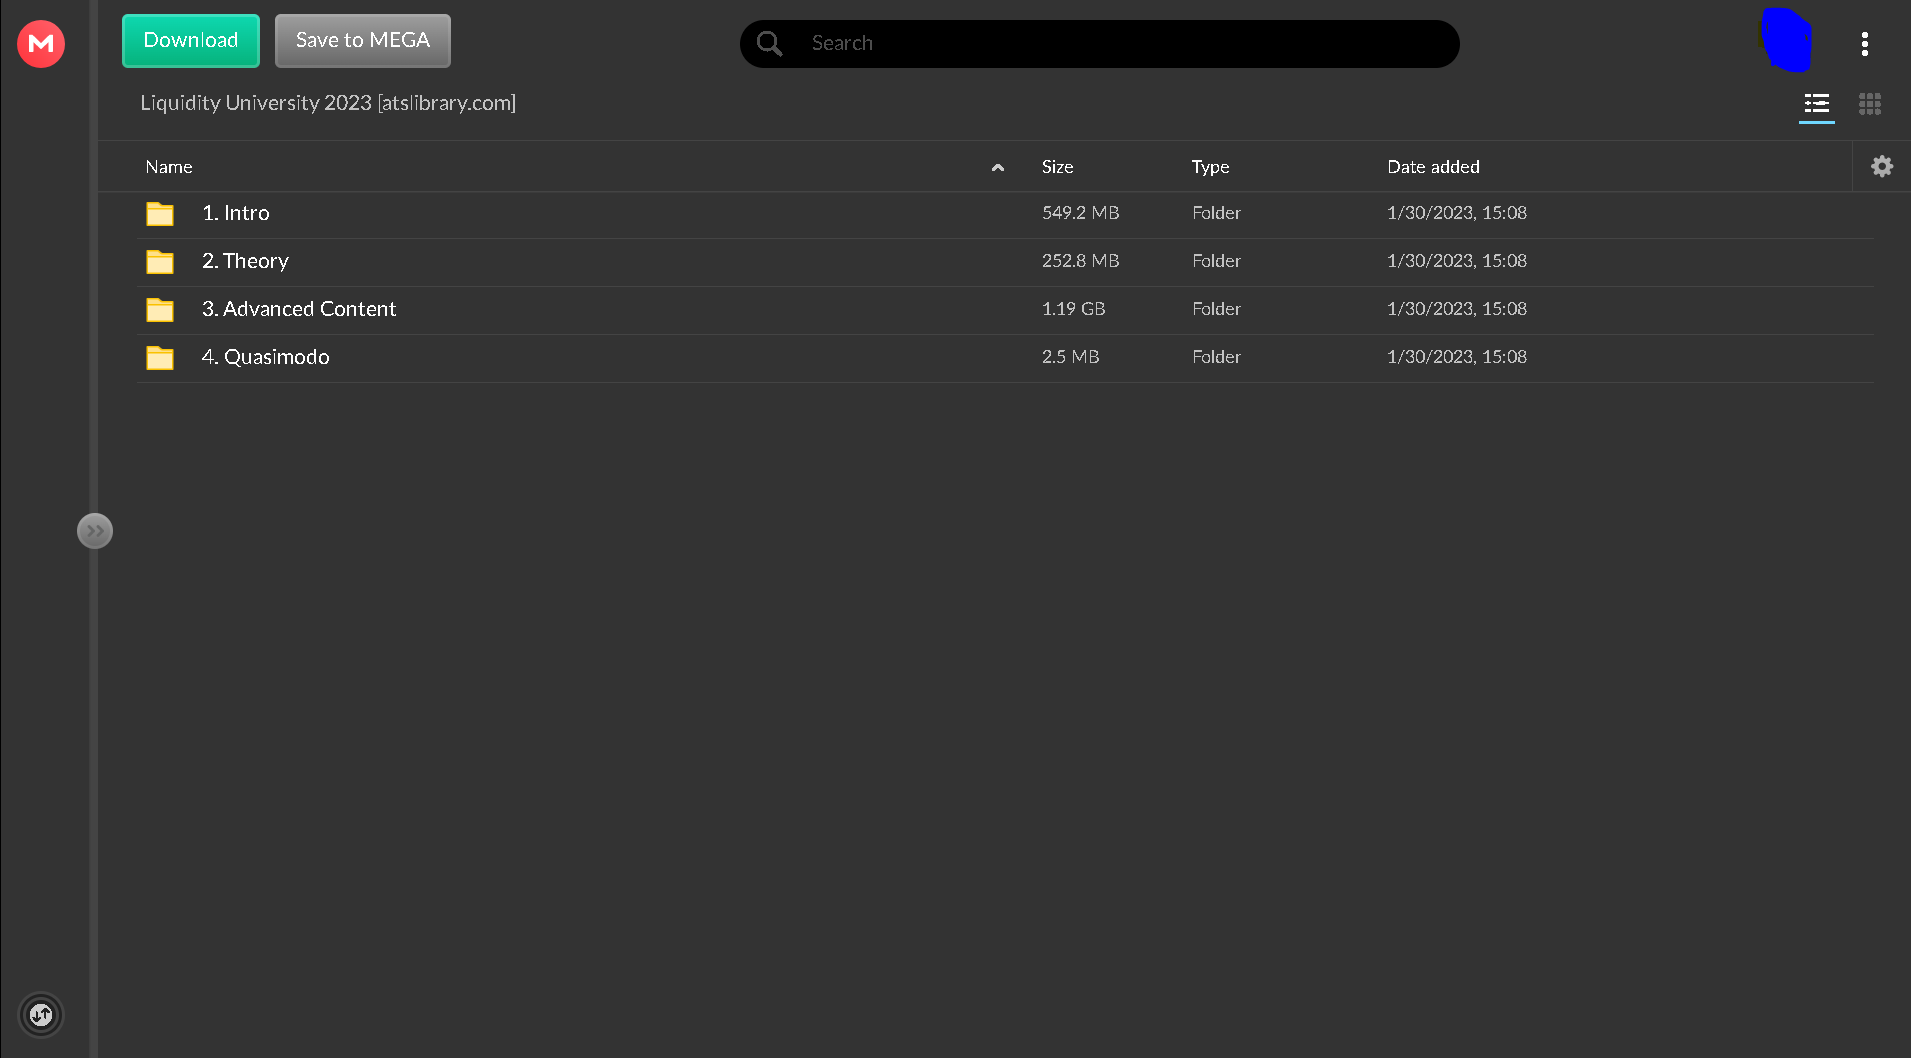The height and width of the screenshot is (1058, 1911).
Task: Click the 3. Advanced Content folder icon
Action: 160,310
